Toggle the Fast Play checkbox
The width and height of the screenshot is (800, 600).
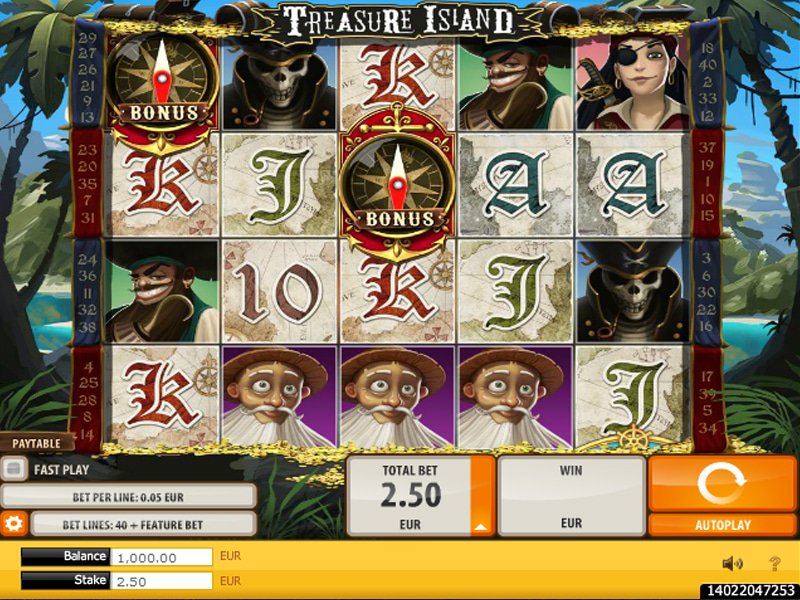tap(14, 469)
